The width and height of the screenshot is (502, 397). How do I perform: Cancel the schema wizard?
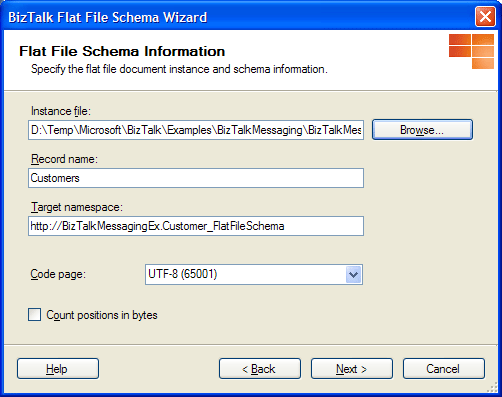click(x=443, y=369)
